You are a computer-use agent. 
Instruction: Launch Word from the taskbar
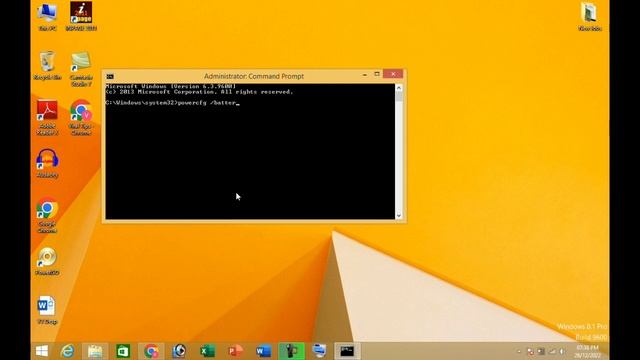[x=263, y=351]
